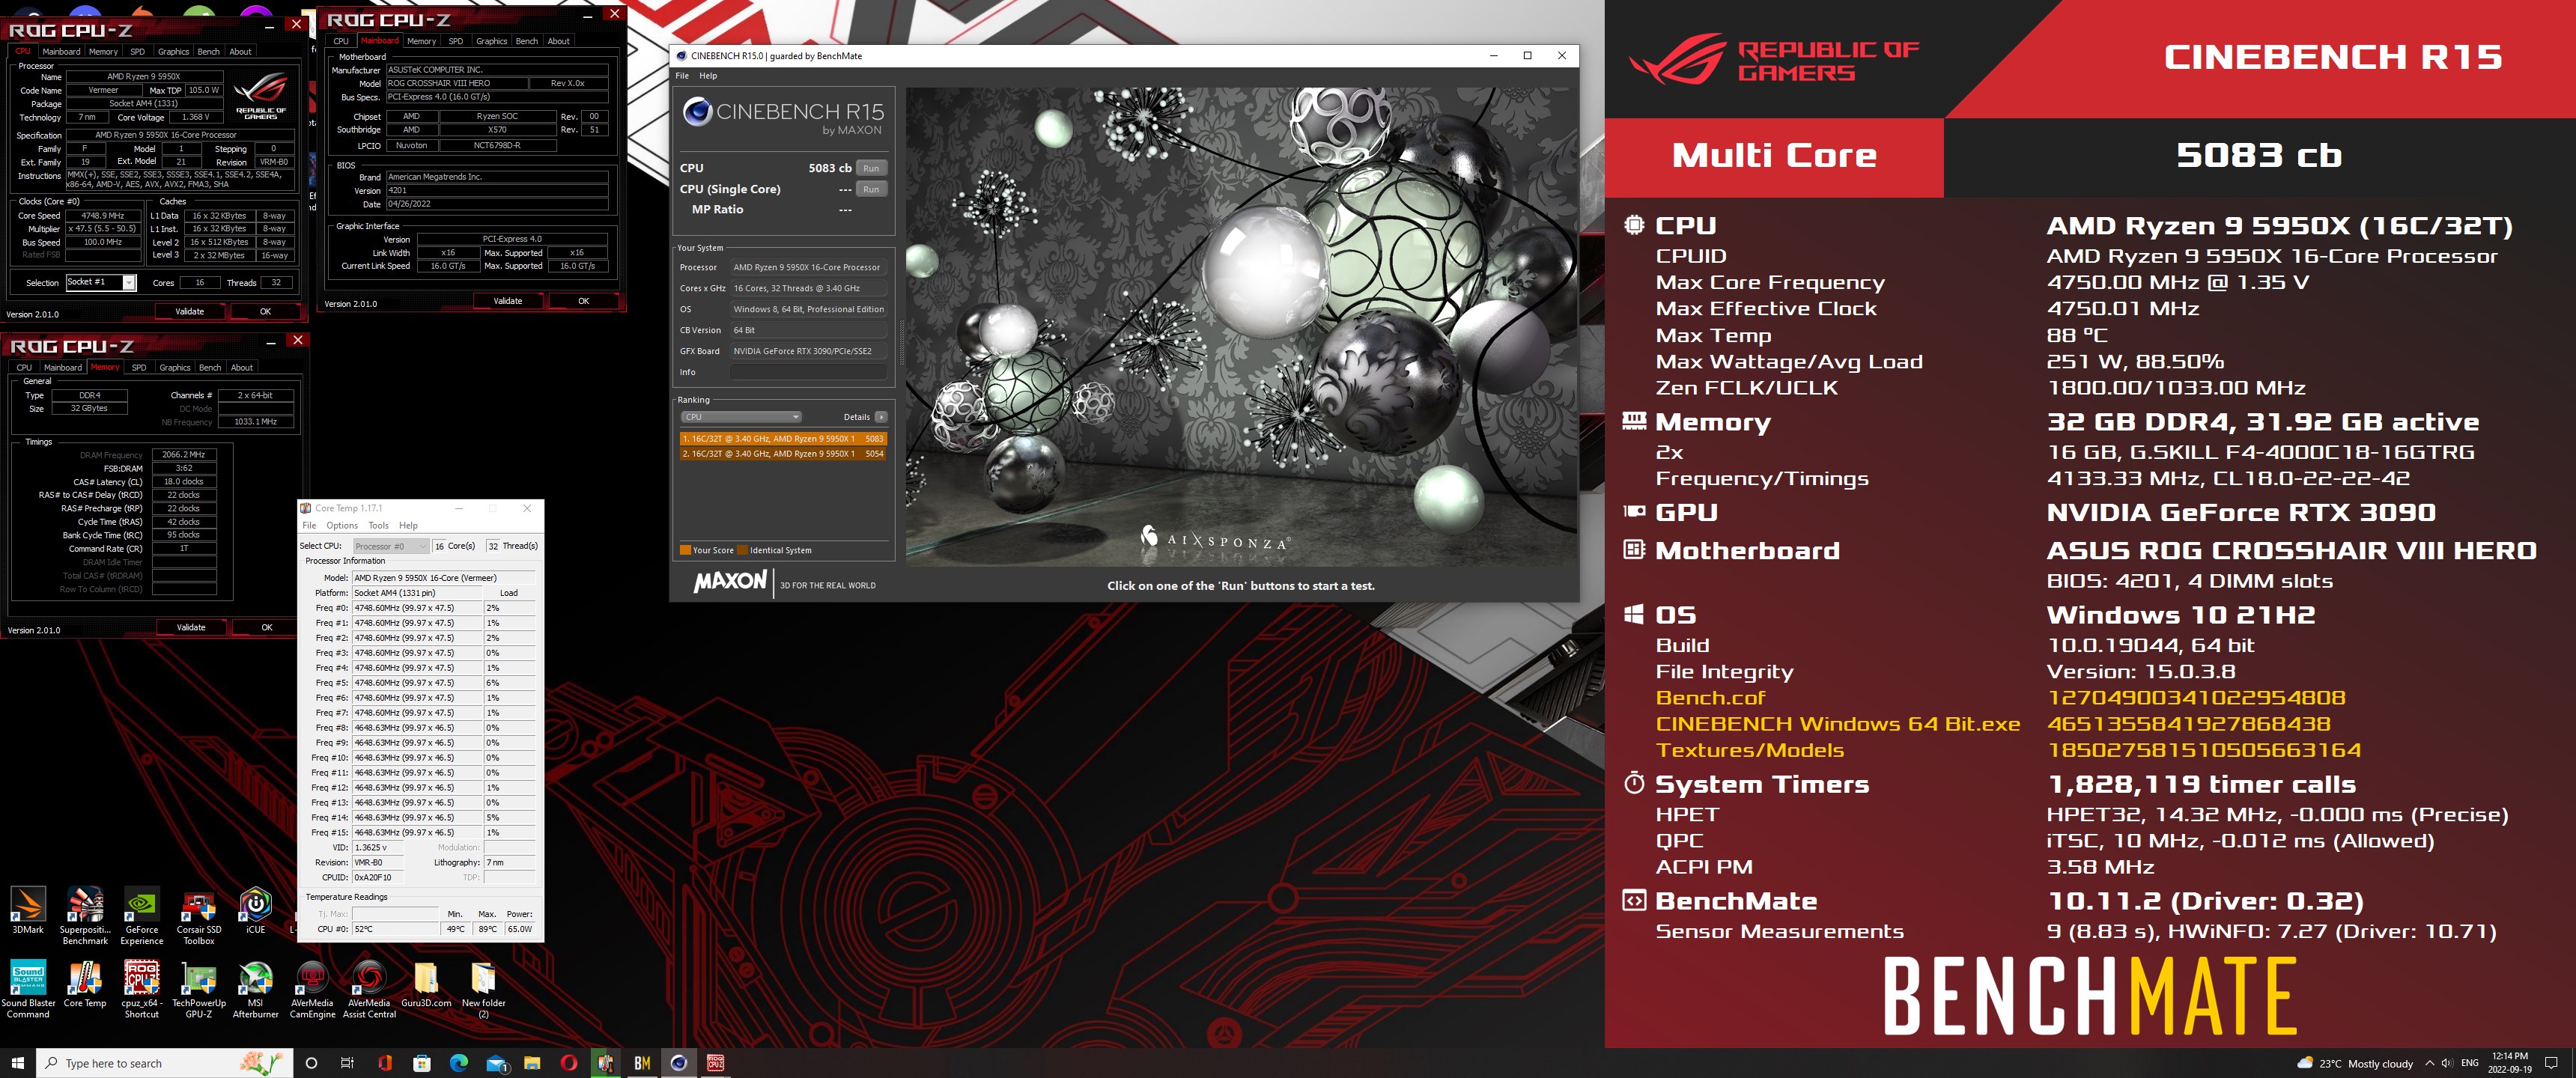Open TechPowerUp GPU-Z desktop shortcut

[199, 989]
